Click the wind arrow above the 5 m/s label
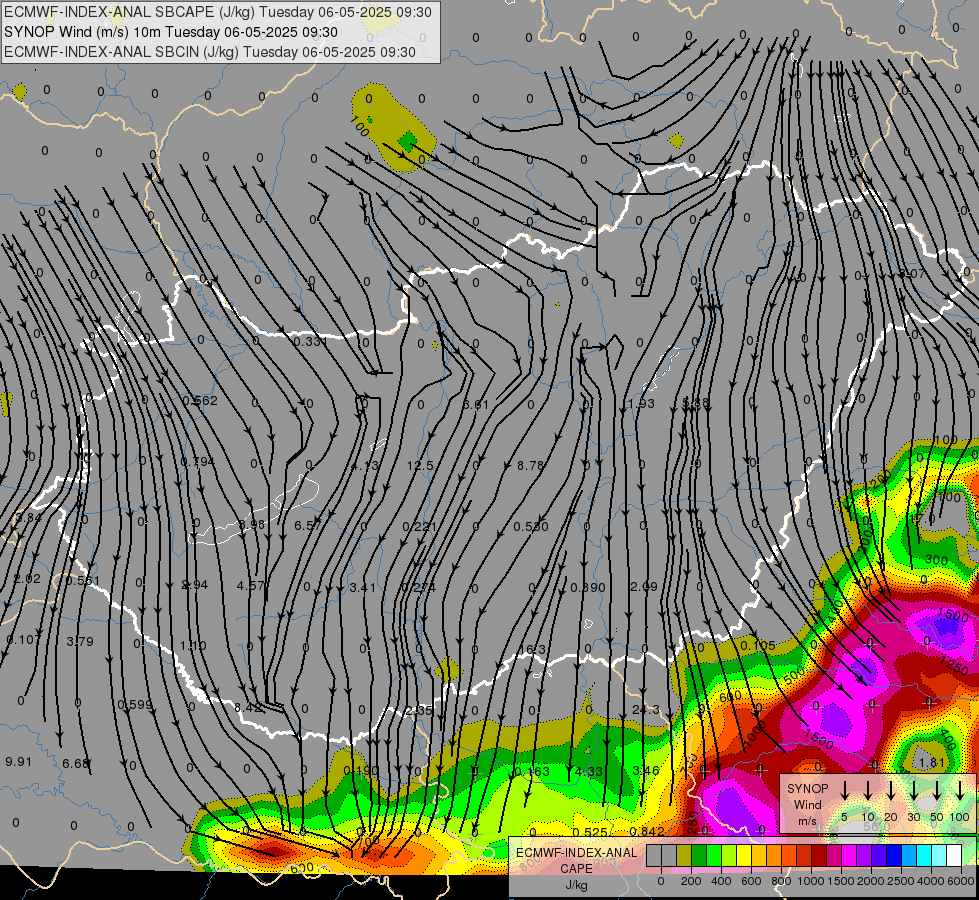979x900 pixels. (x=844, y=790)
